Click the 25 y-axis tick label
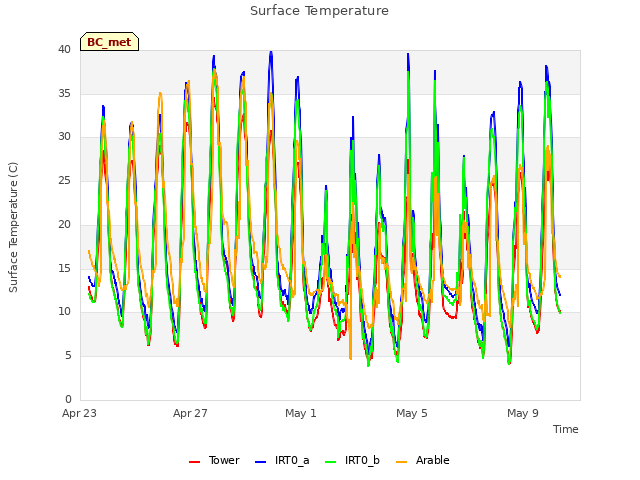The height and width of the screenshot is (480, 640). [x=64, y=180]
